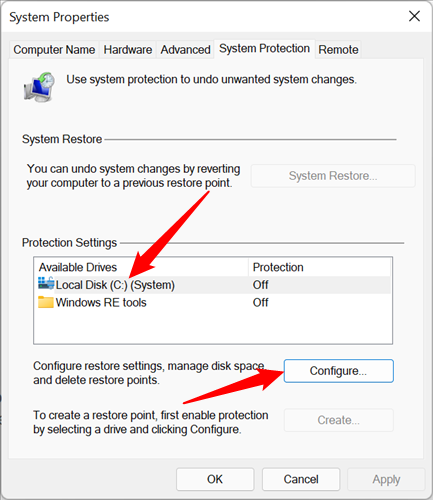Click the Cancel button
Viewport: 433px width, 500px height.
point(301,479)
